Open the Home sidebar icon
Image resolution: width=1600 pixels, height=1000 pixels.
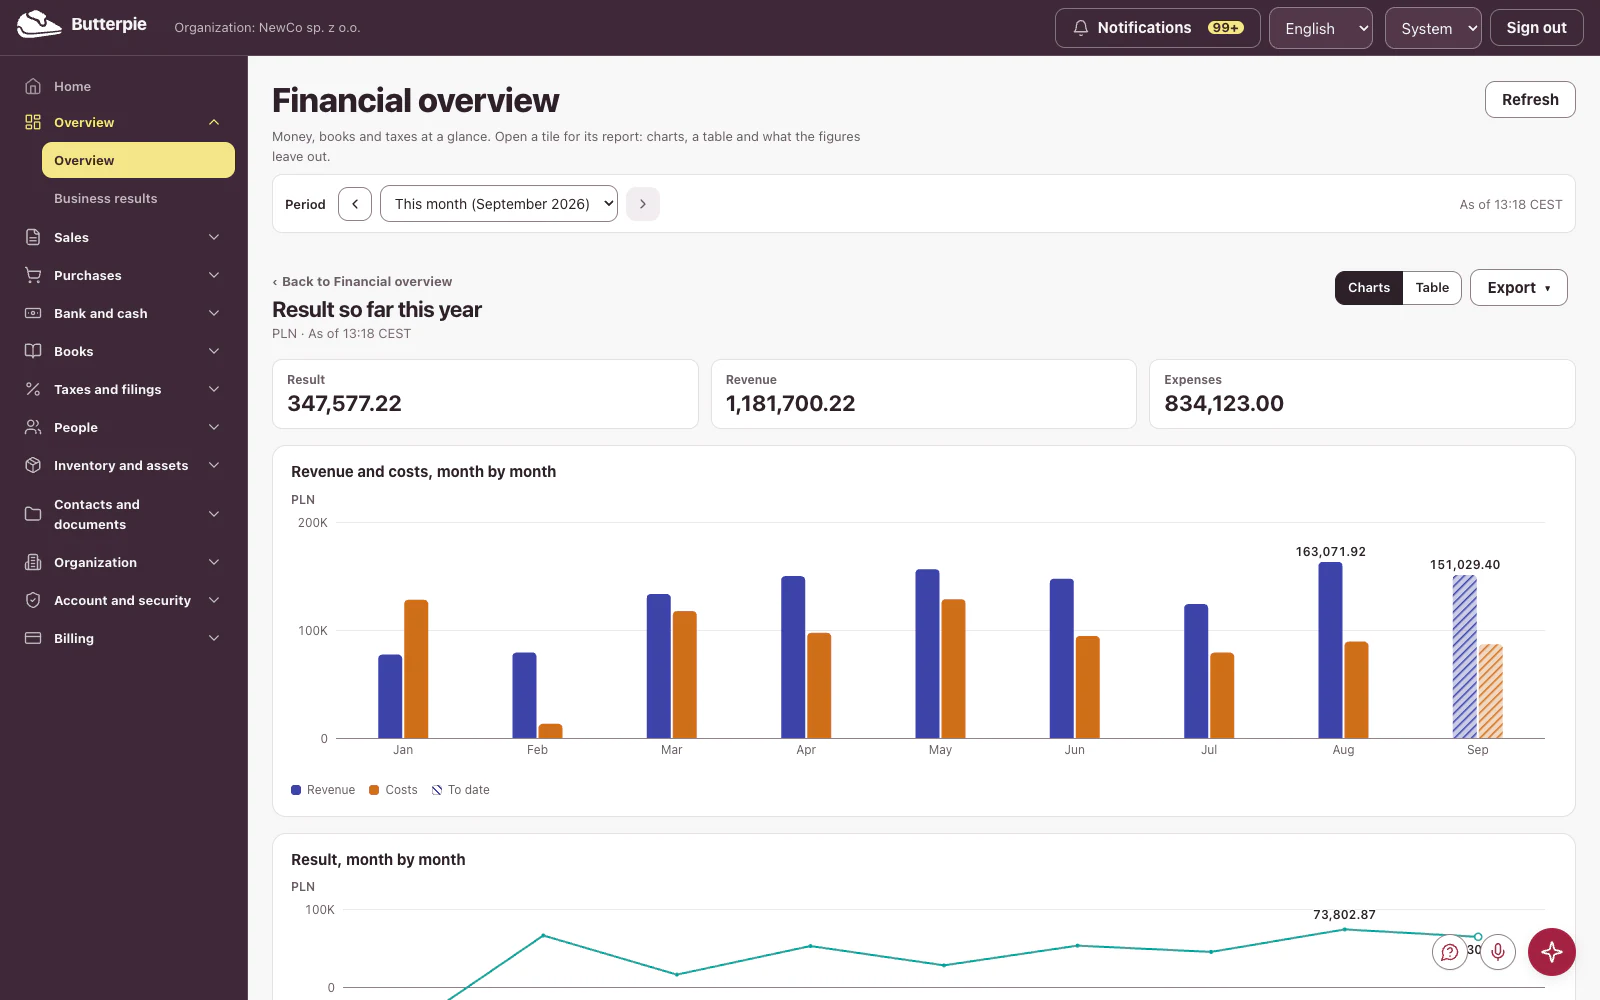point(33,86)
